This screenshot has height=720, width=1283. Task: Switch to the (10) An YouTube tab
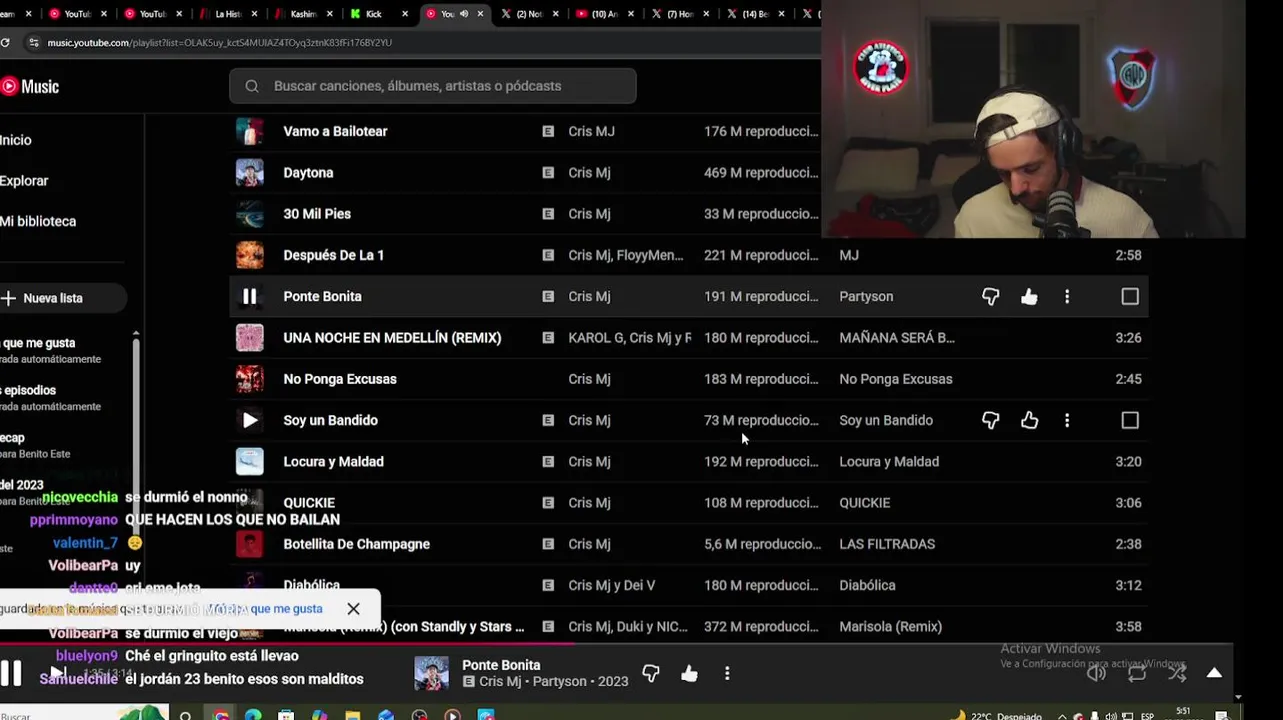[x=604, y=14]
